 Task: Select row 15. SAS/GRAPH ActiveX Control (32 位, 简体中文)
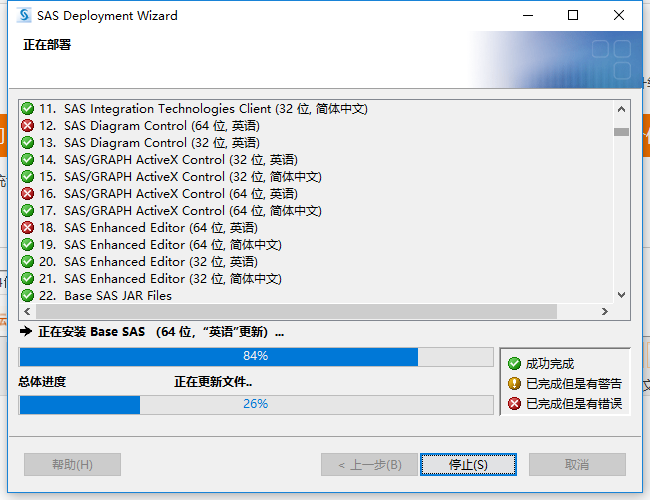point(316,177)
